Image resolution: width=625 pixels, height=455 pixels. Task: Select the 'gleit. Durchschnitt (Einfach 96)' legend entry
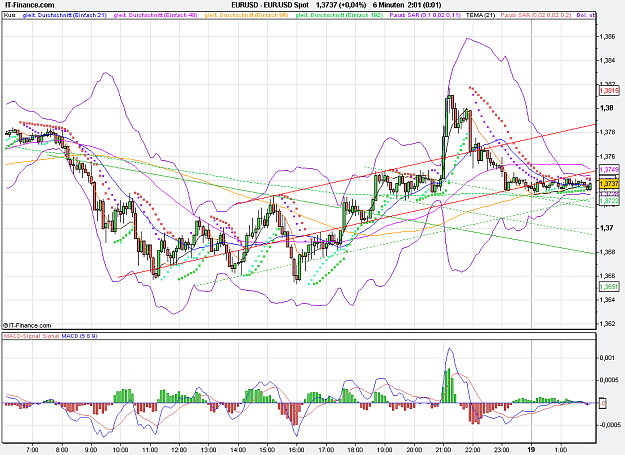[246, 15]
